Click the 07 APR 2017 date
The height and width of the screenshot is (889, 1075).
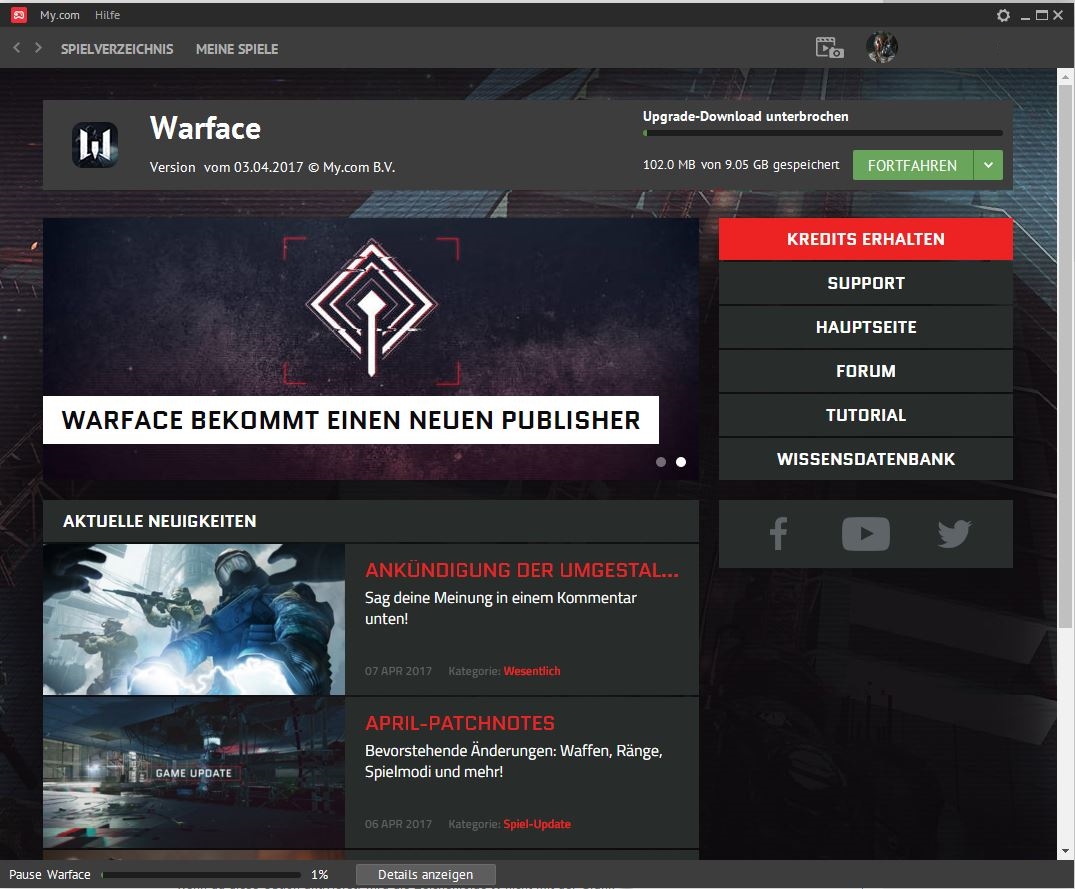(x=398, y=671)
